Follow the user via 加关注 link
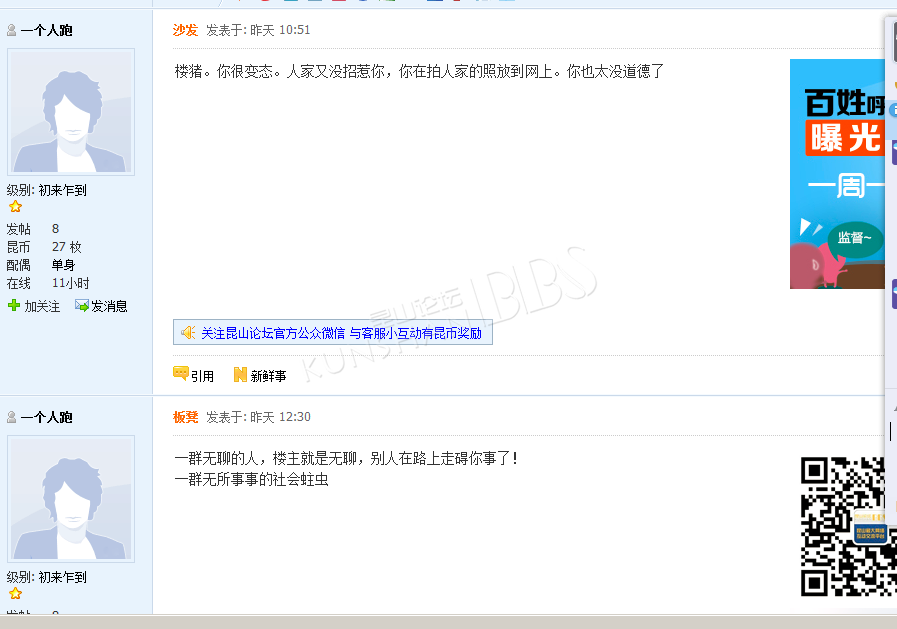The image size is (897, 629). (x=42, y=306)
